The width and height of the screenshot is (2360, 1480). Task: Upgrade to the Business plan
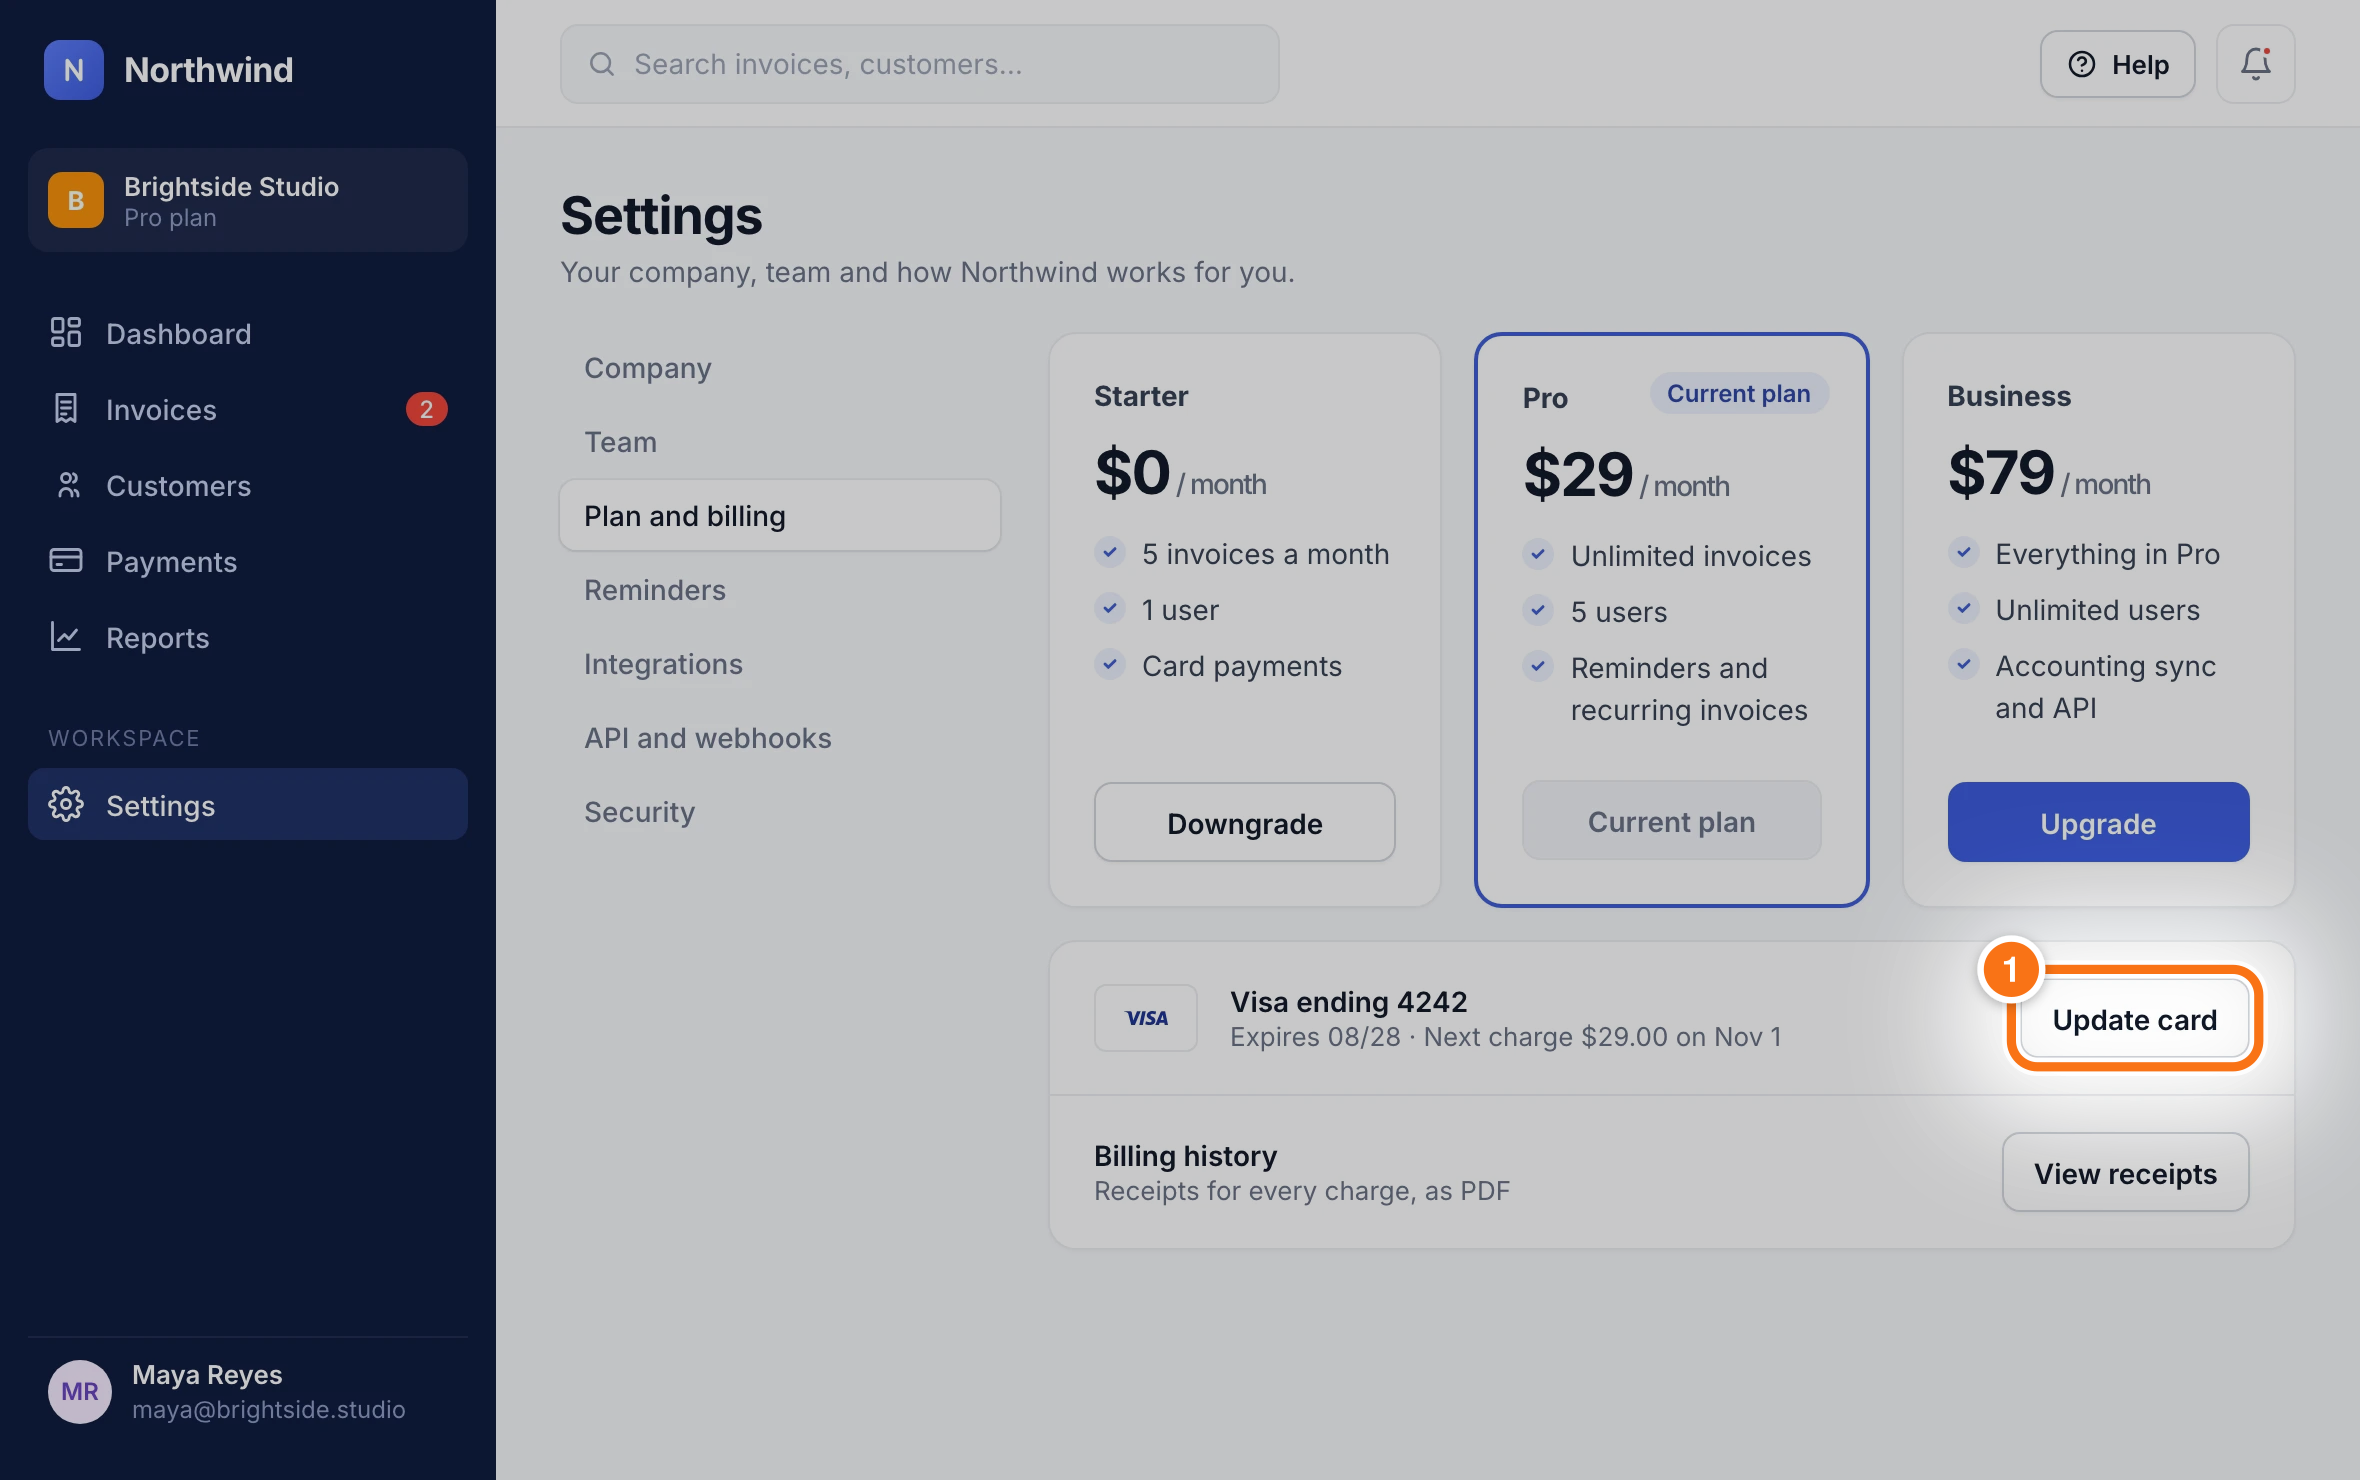coord(2098,822)
